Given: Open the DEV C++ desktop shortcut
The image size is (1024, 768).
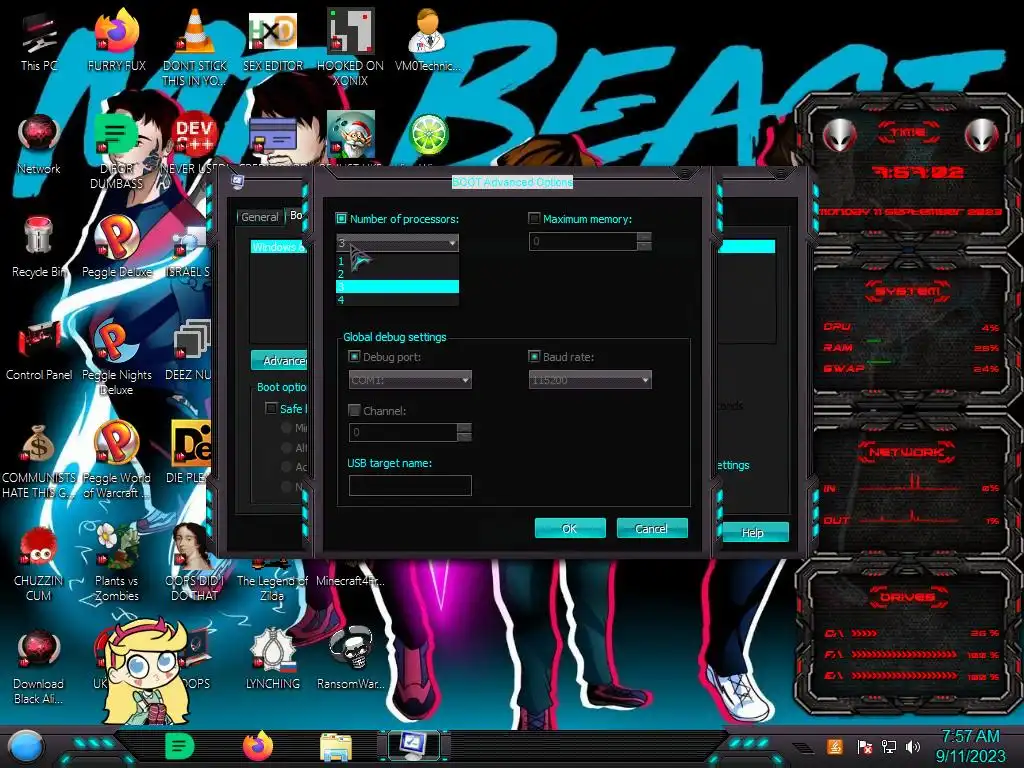Looking at the screenshot, I should pyautogui.click(x=195, y=133).
